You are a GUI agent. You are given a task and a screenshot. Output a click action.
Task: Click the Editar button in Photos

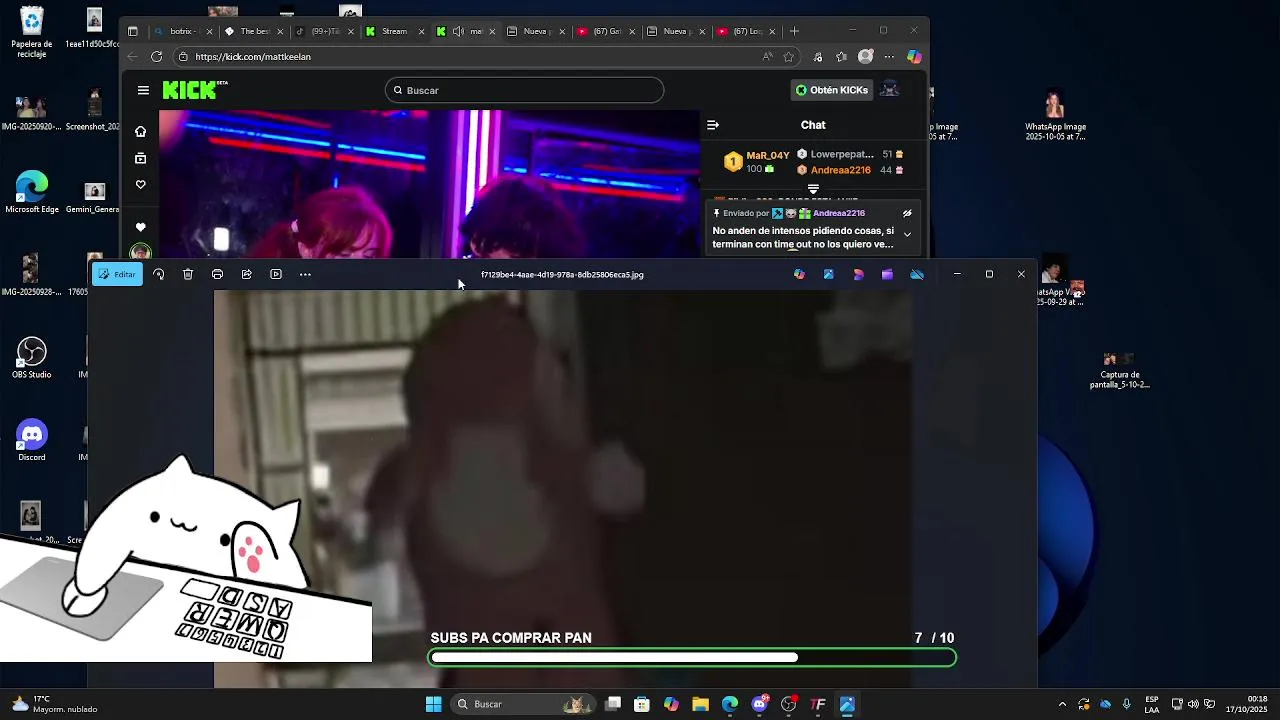(117, 274)
